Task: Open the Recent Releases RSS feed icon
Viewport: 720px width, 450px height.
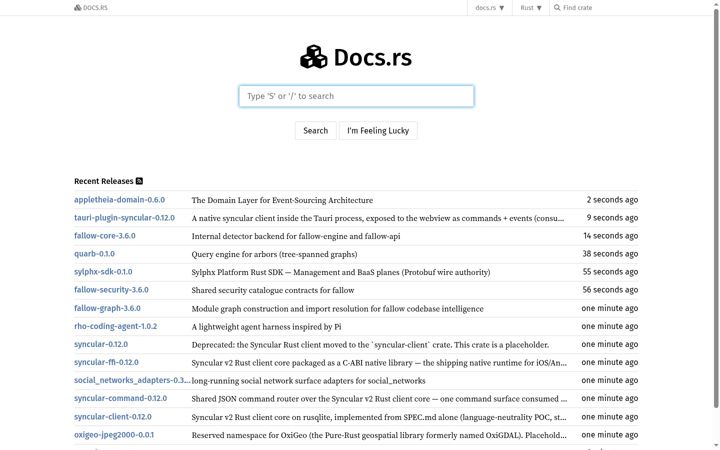Action: pos(140,181)
